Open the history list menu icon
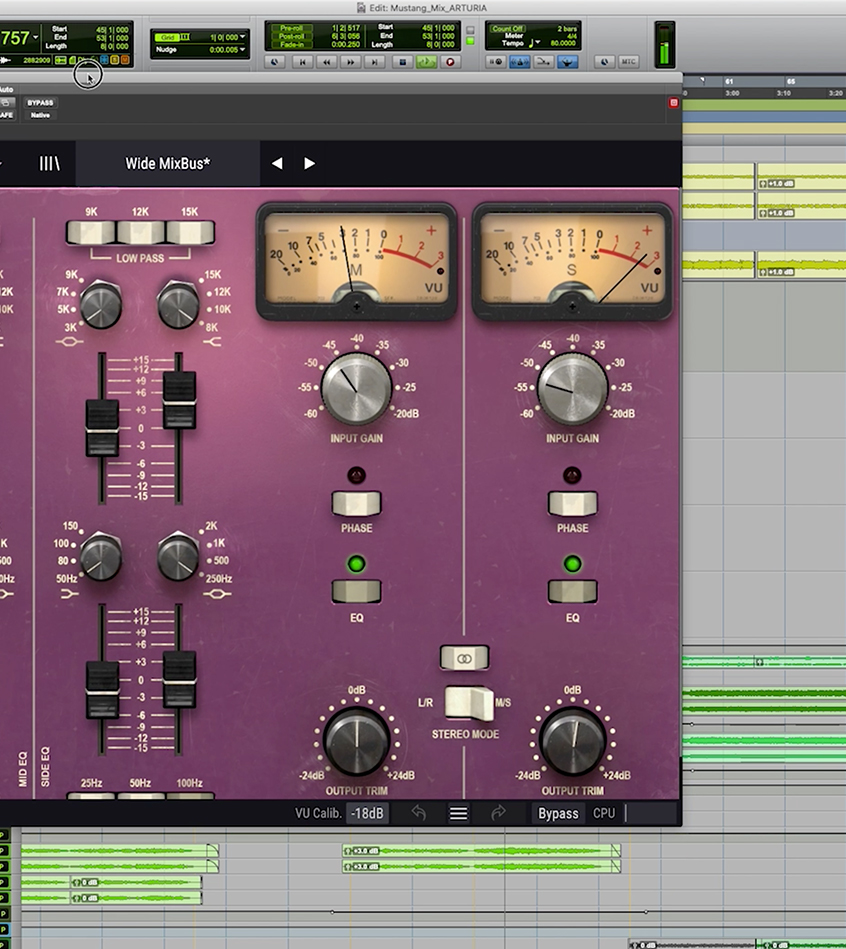This screenshot has height=949, width=846. 458,813
